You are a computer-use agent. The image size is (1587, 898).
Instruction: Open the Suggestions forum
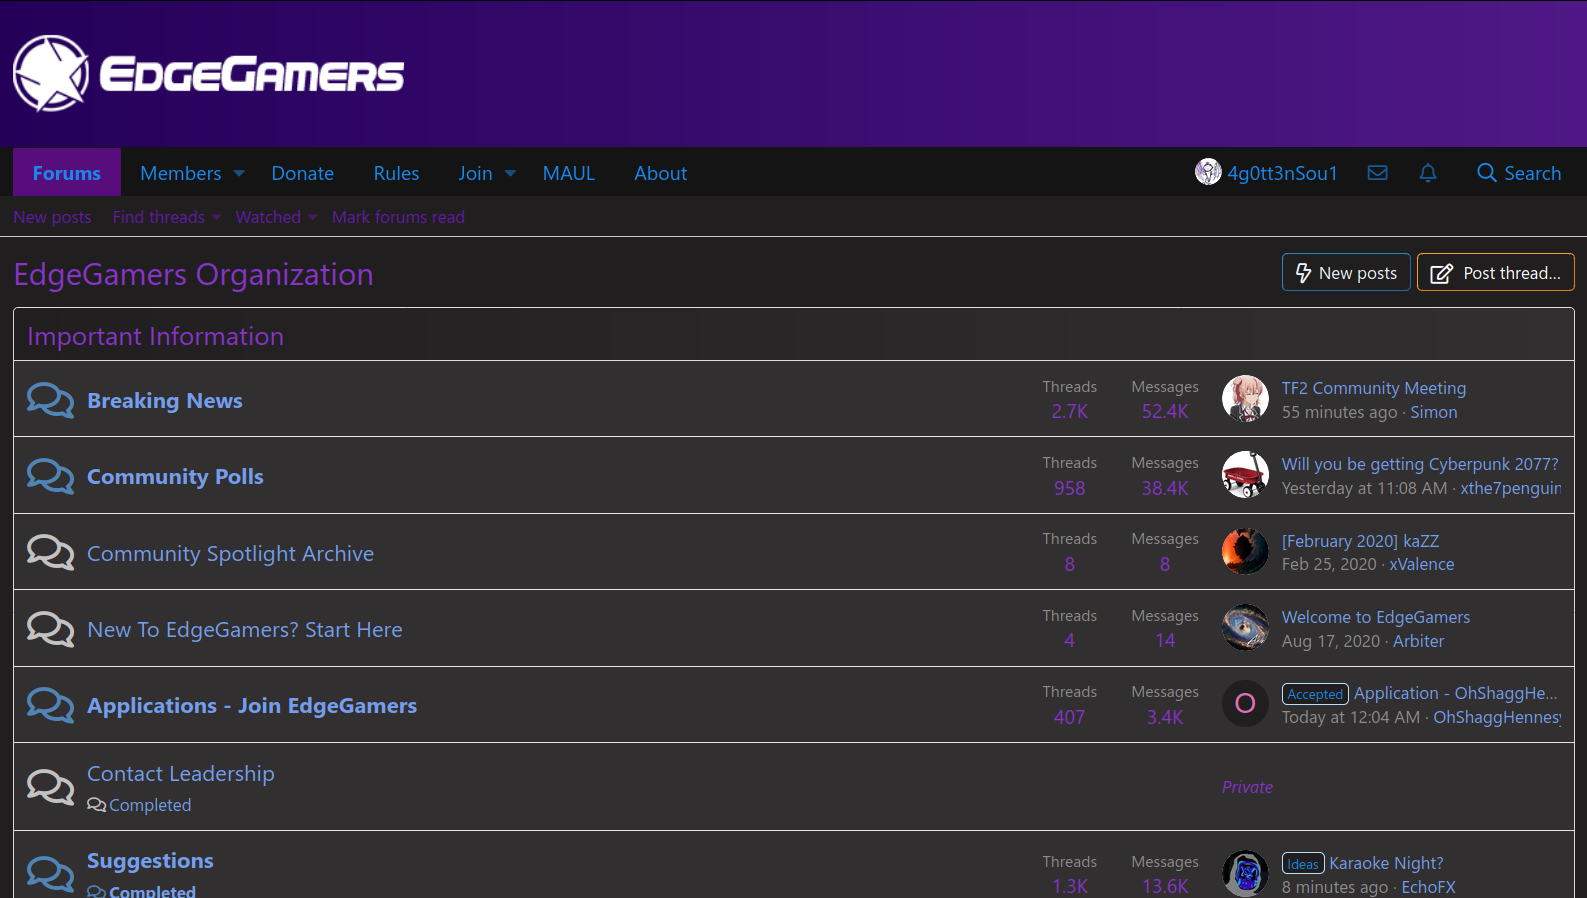[150, 860]
